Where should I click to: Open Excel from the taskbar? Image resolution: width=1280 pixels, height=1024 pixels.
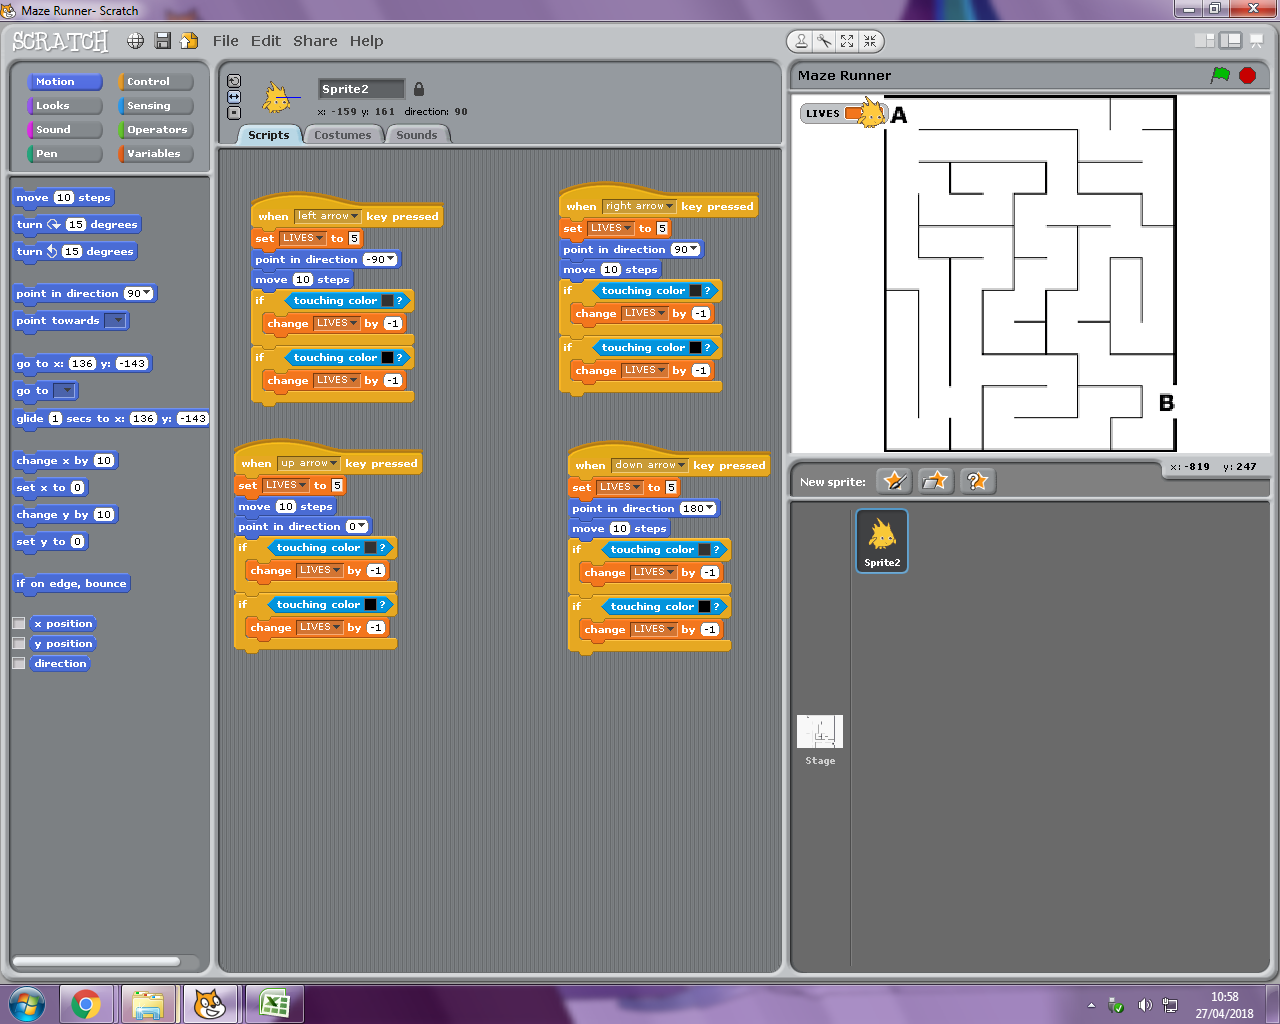[274, 1004]
